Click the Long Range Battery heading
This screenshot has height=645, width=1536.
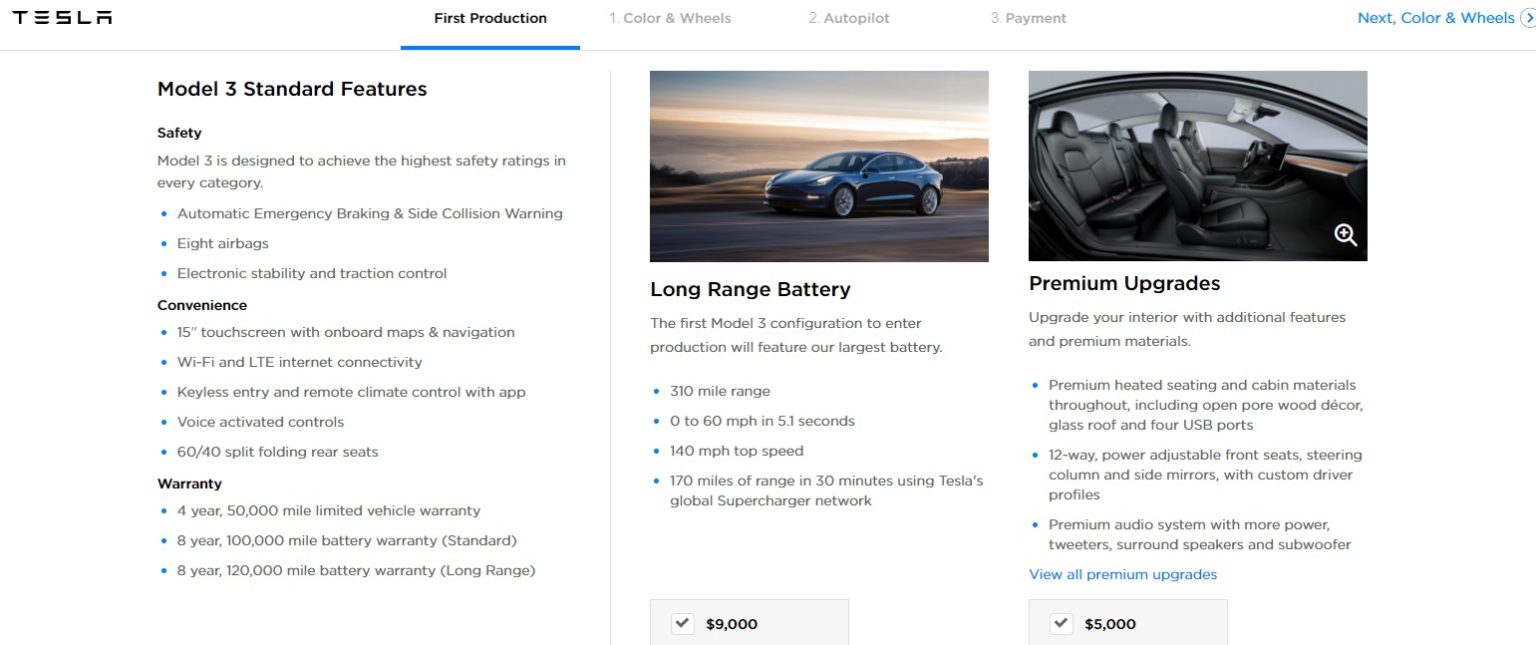[x=750, y=289]
